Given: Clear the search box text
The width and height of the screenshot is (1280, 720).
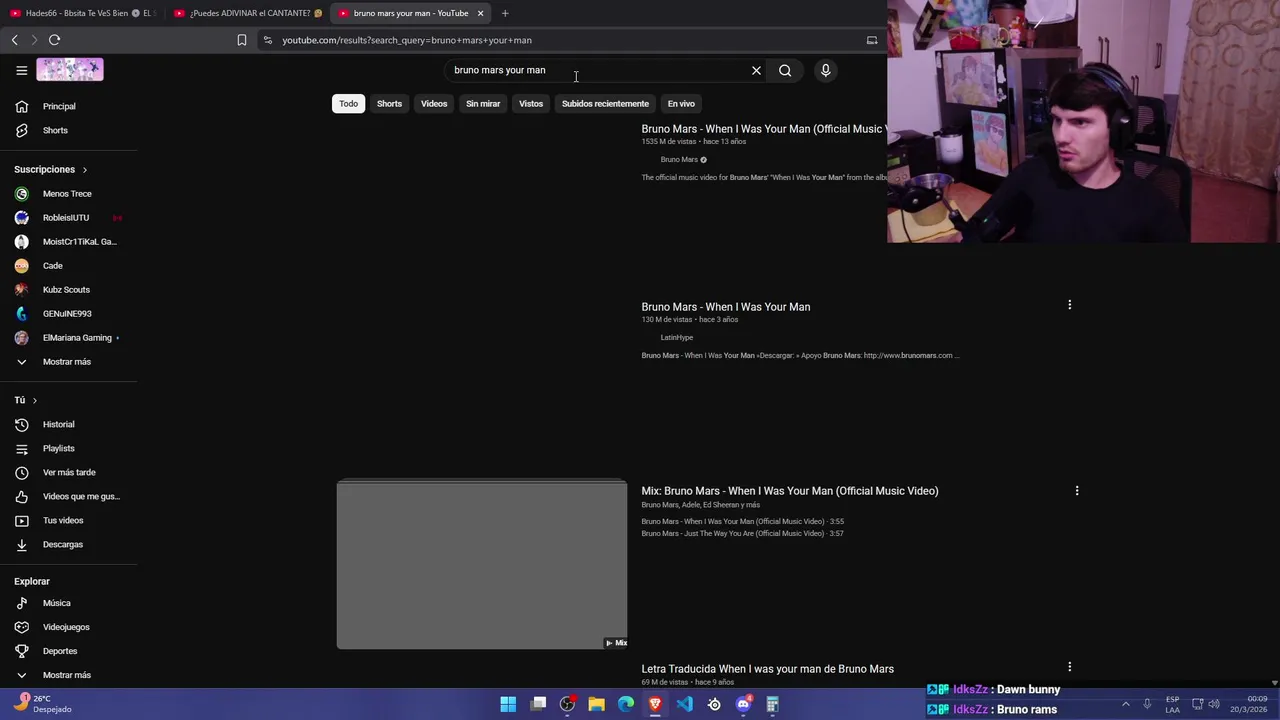Looking at the screenshot, I should coord(756,70).
